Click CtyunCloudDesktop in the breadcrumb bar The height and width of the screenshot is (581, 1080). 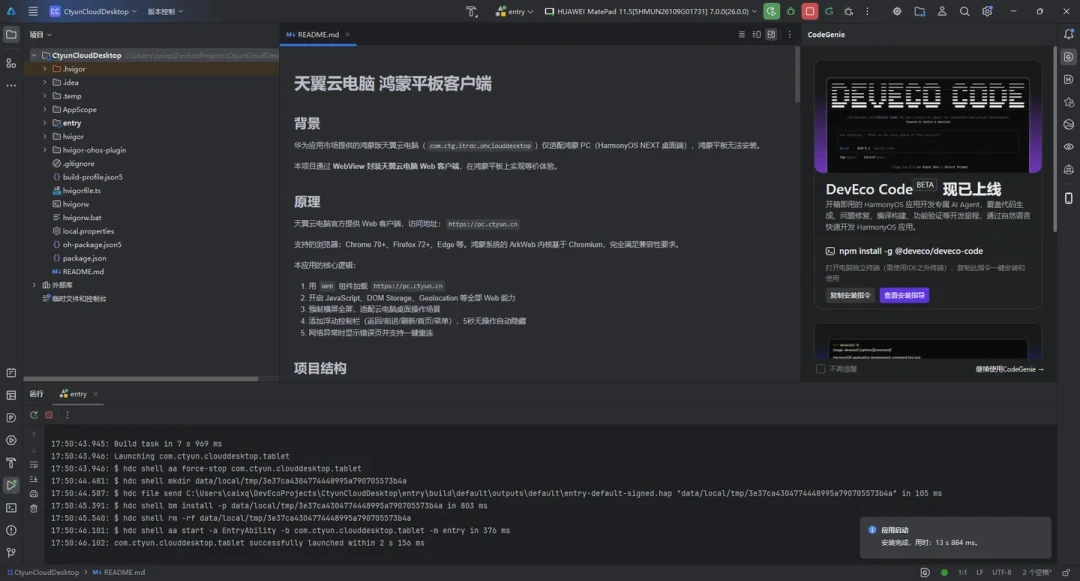pos(43,572)
